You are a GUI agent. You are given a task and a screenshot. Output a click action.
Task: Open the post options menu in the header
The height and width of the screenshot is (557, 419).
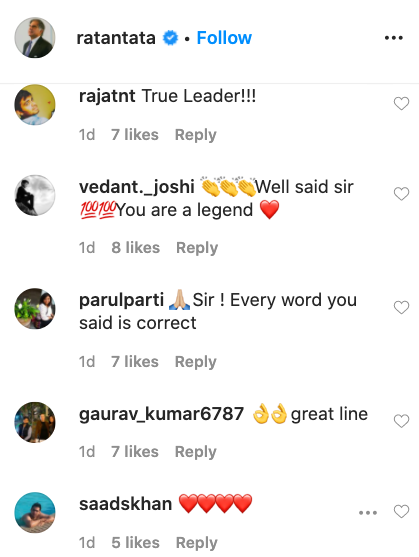tap(393, 38)
